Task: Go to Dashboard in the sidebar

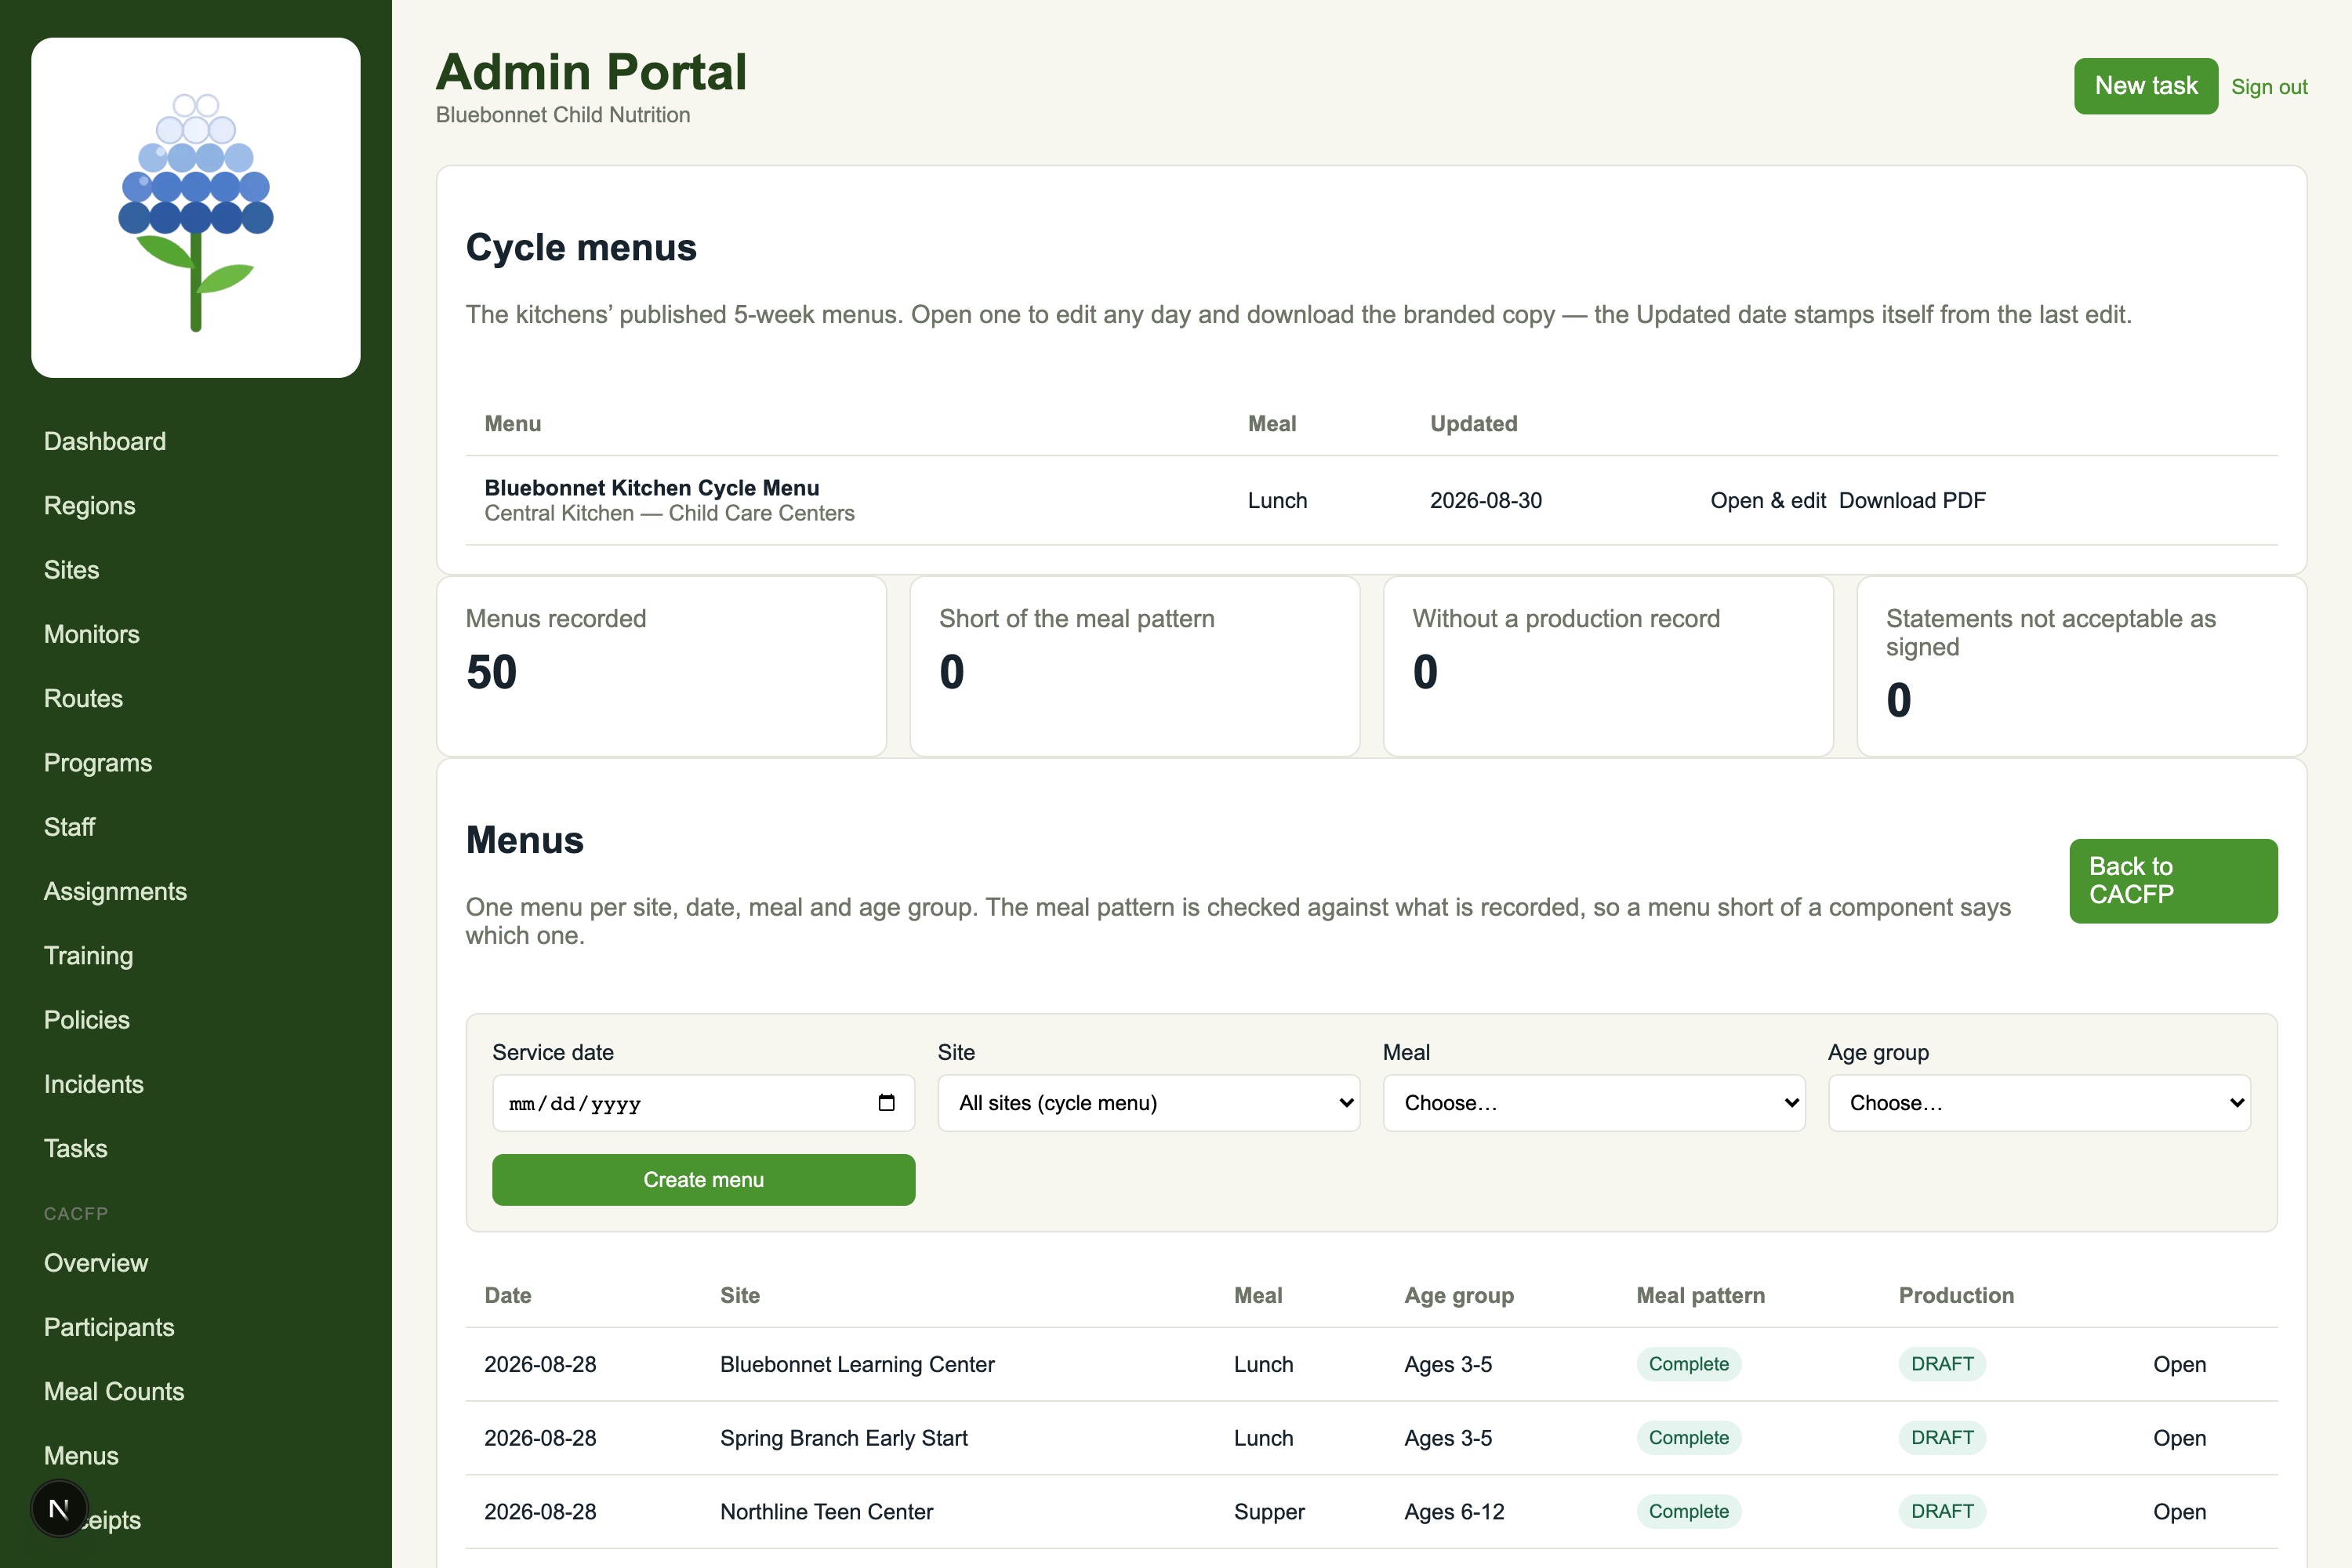Action: click(x=105, y=441)
